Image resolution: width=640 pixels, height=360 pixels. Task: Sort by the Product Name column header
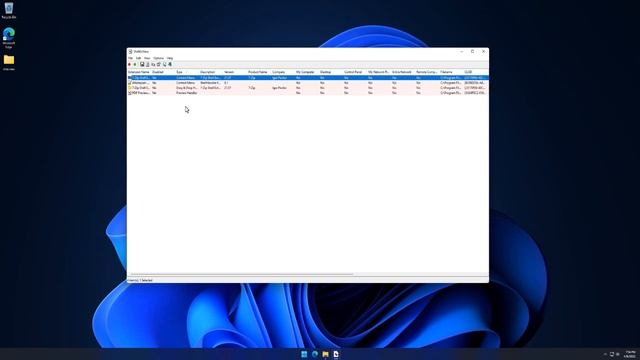click(x=260, y=72)
